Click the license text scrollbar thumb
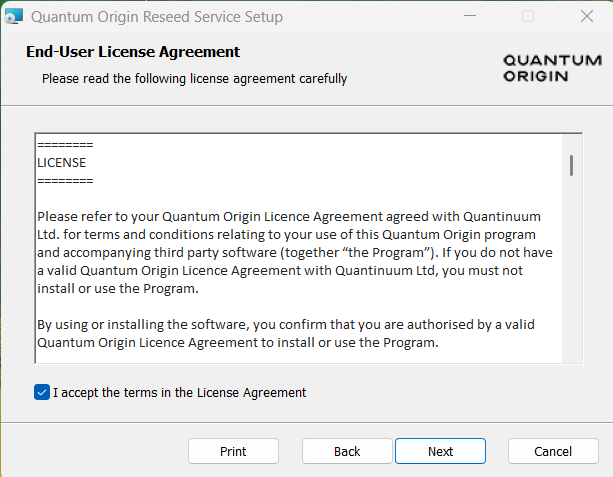This screenshot has width=613, height=477. coord(571,165)
